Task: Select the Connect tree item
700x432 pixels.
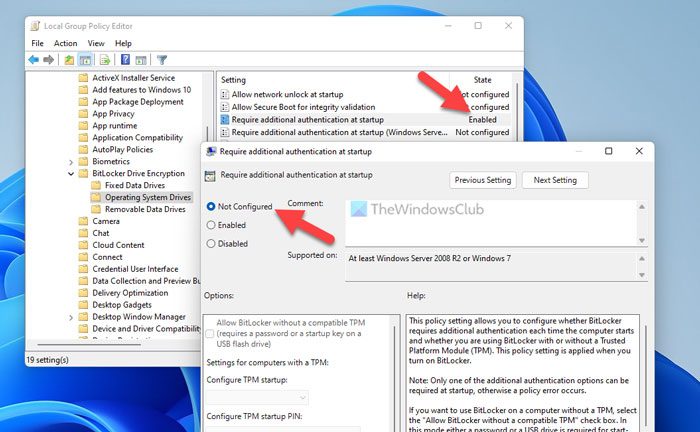Action: point(107,257)
